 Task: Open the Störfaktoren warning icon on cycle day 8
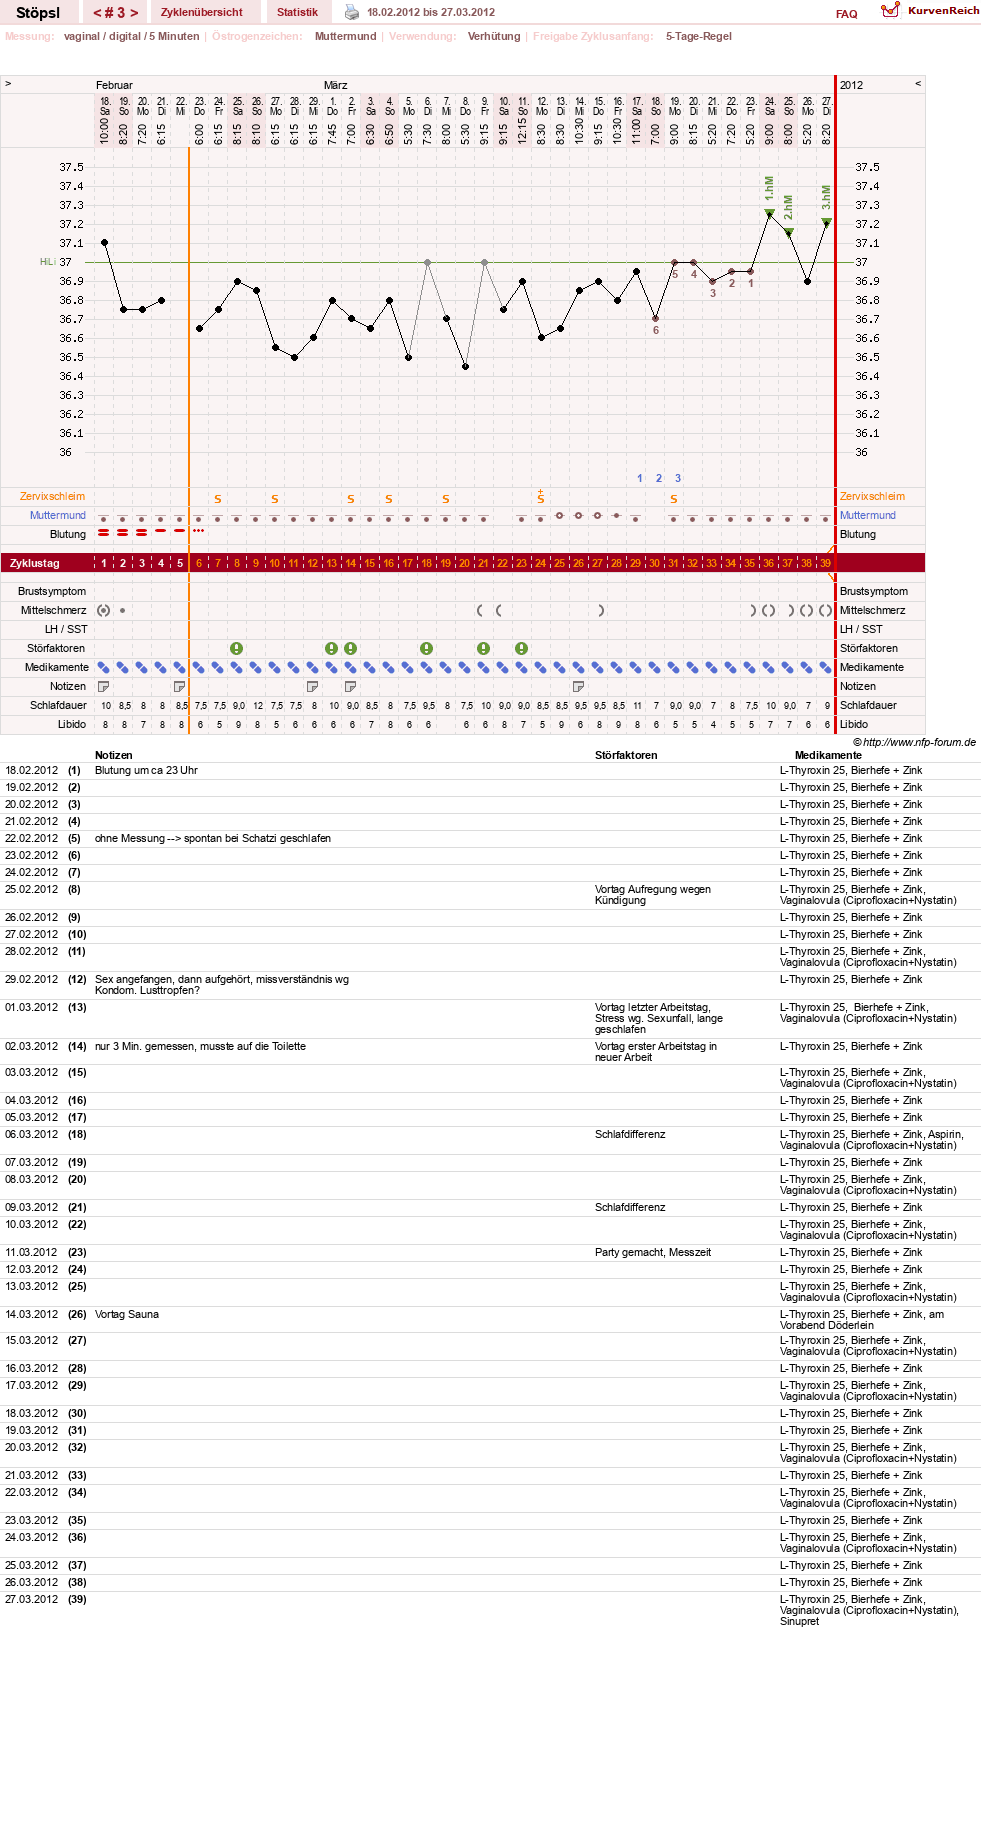click(x=237, y=648)
